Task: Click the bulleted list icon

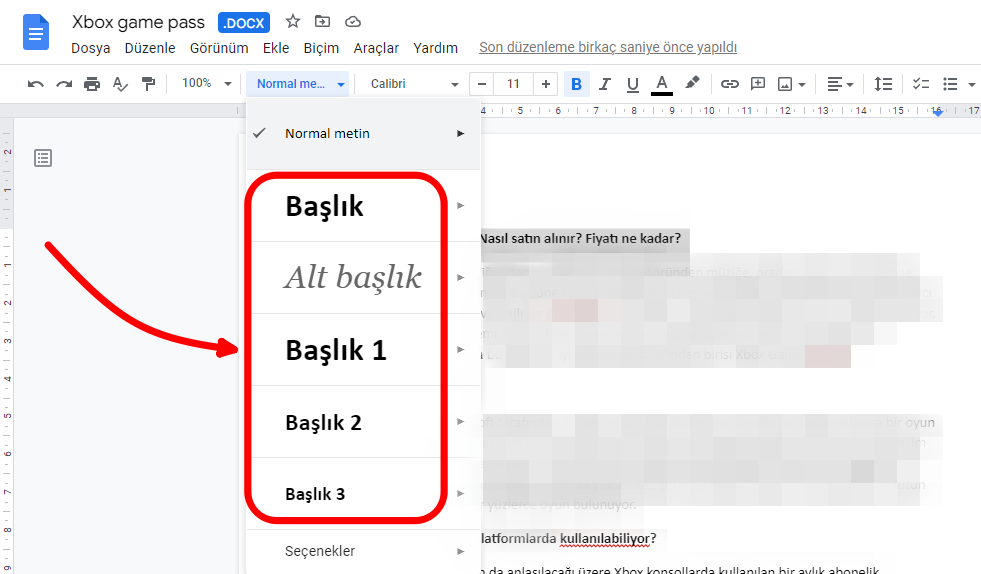Action: coord(950,84)
